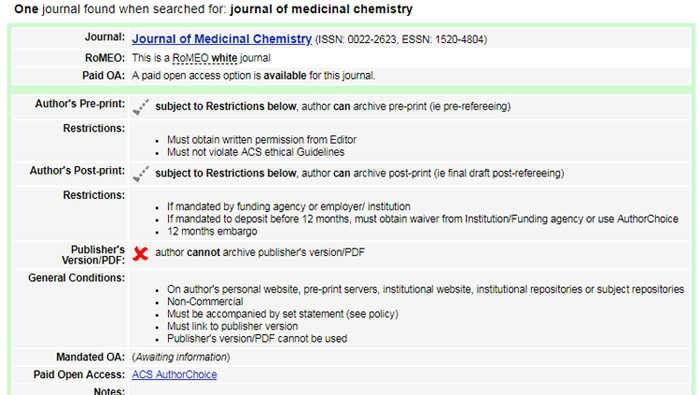Click the Mandated OA label
The height and width of the screenshot is (395, 700).
(91, 357)
